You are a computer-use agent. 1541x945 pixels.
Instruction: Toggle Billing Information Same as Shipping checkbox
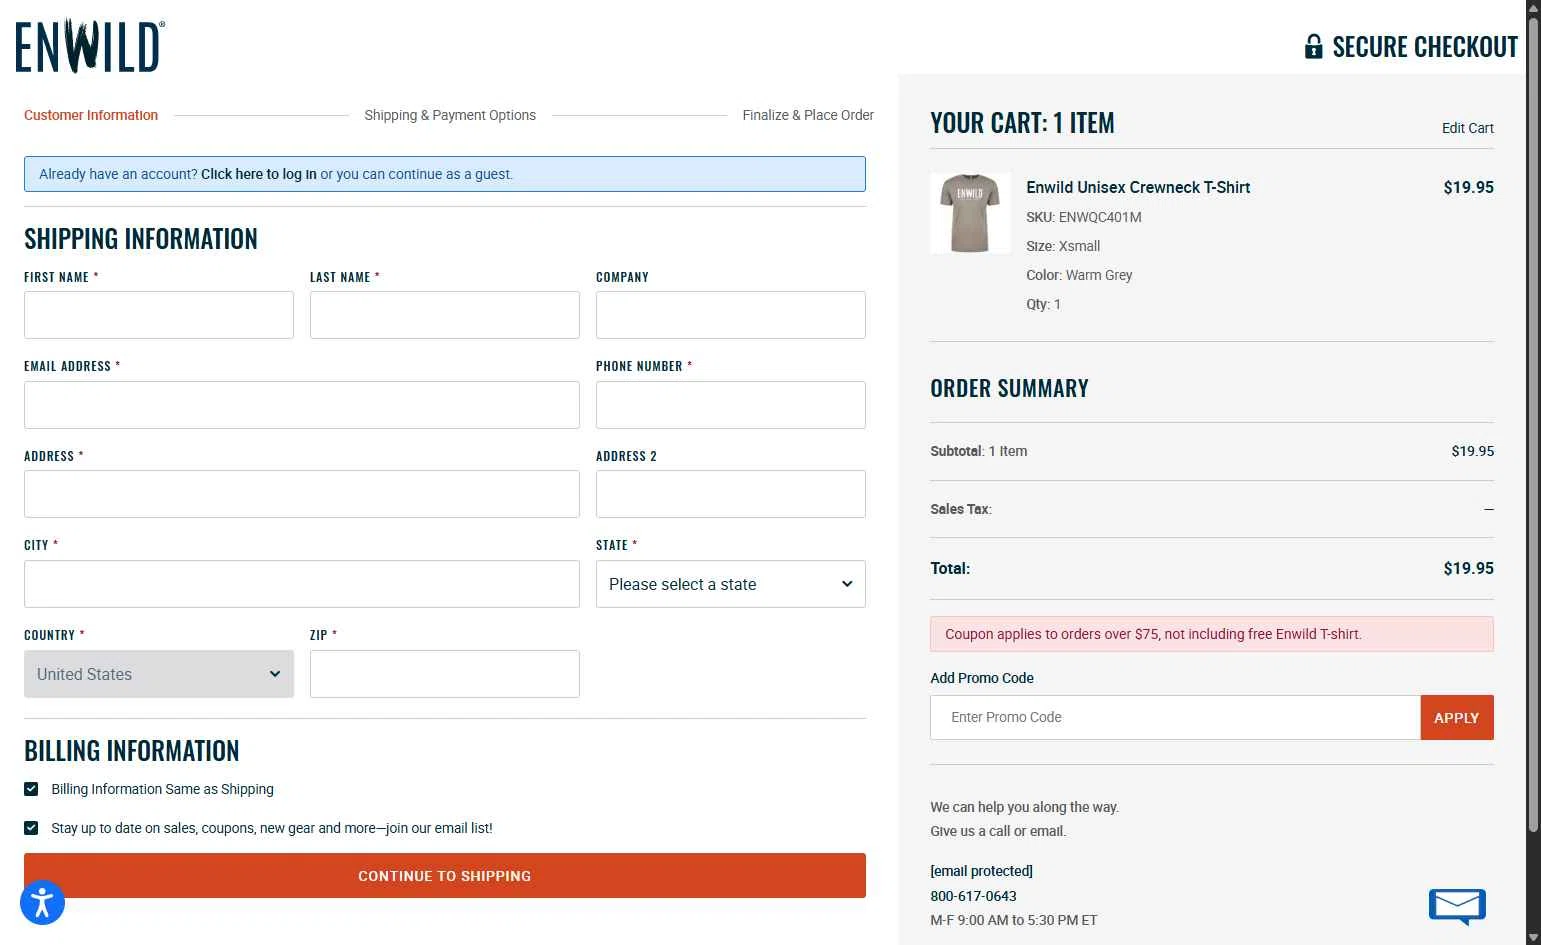pos(31,789)
